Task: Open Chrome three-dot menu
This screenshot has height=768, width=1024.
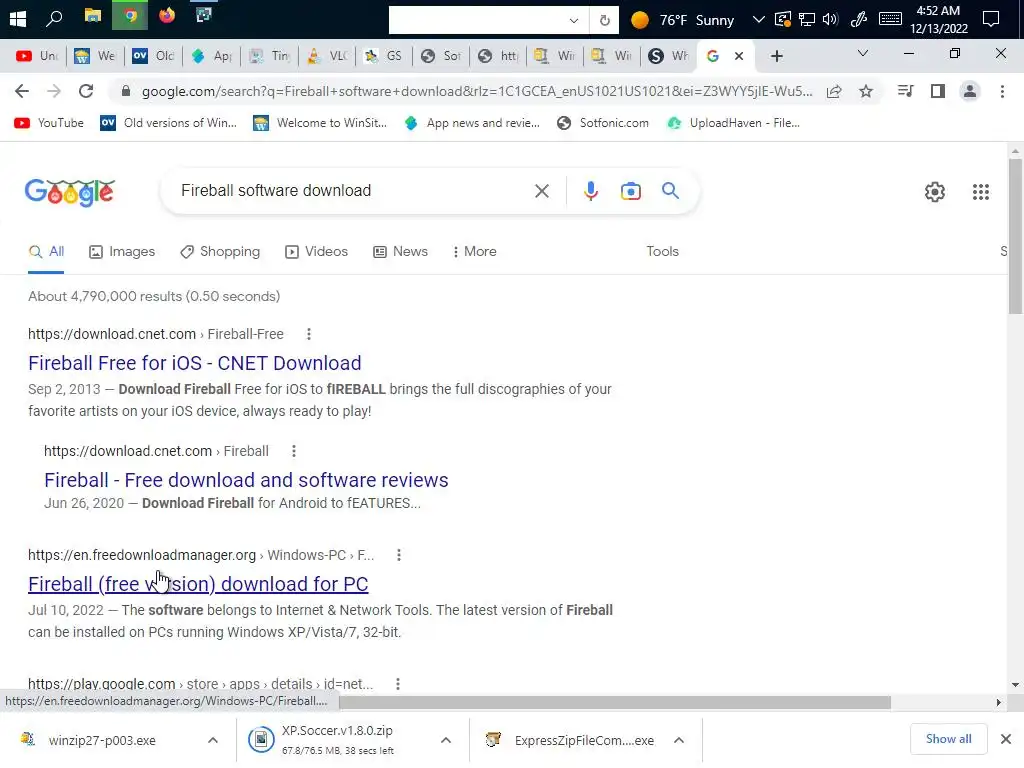Action: 1002,91
